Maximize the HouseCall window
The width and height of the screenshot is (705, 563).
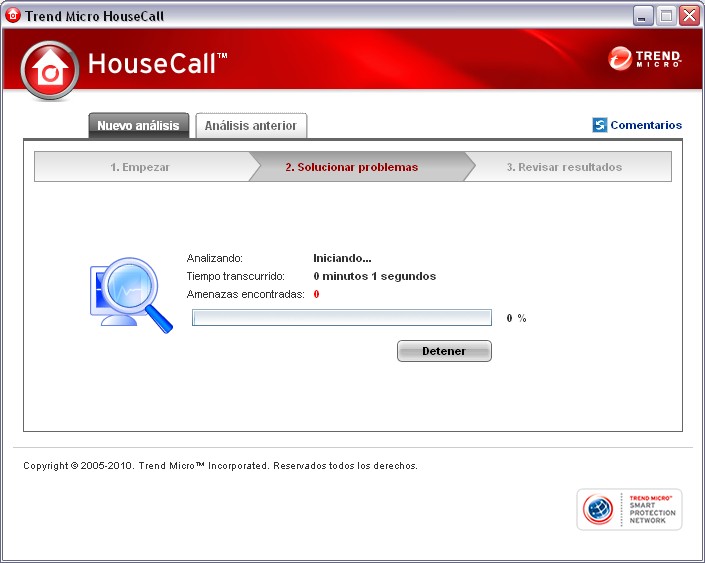(666, 16)
